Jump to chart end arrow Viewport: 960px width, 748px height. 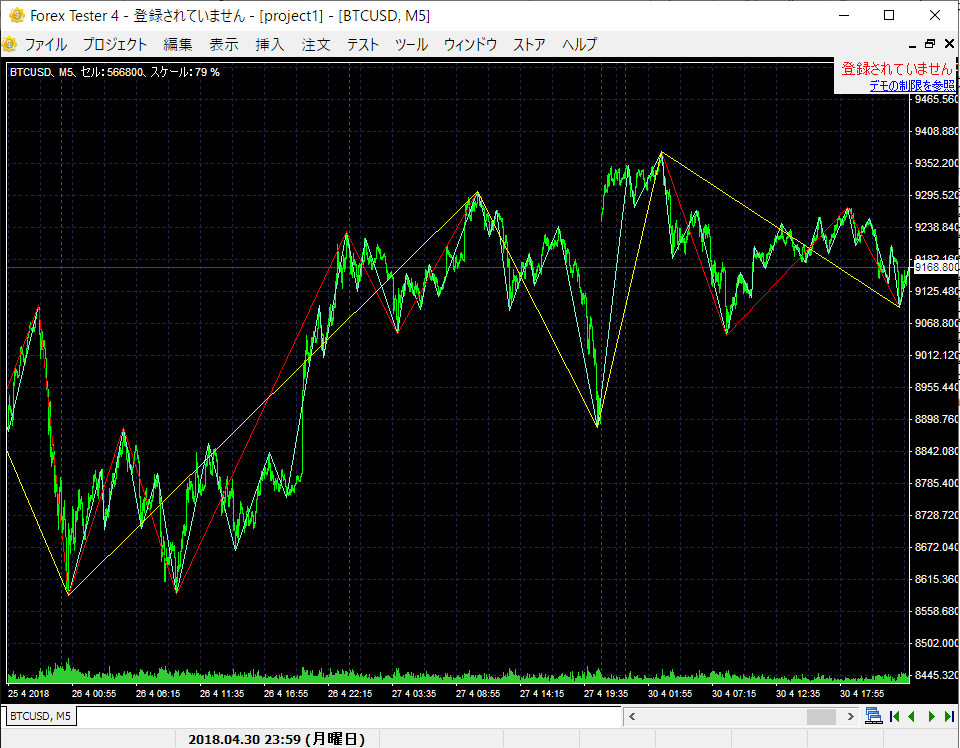tap(949, 716)
